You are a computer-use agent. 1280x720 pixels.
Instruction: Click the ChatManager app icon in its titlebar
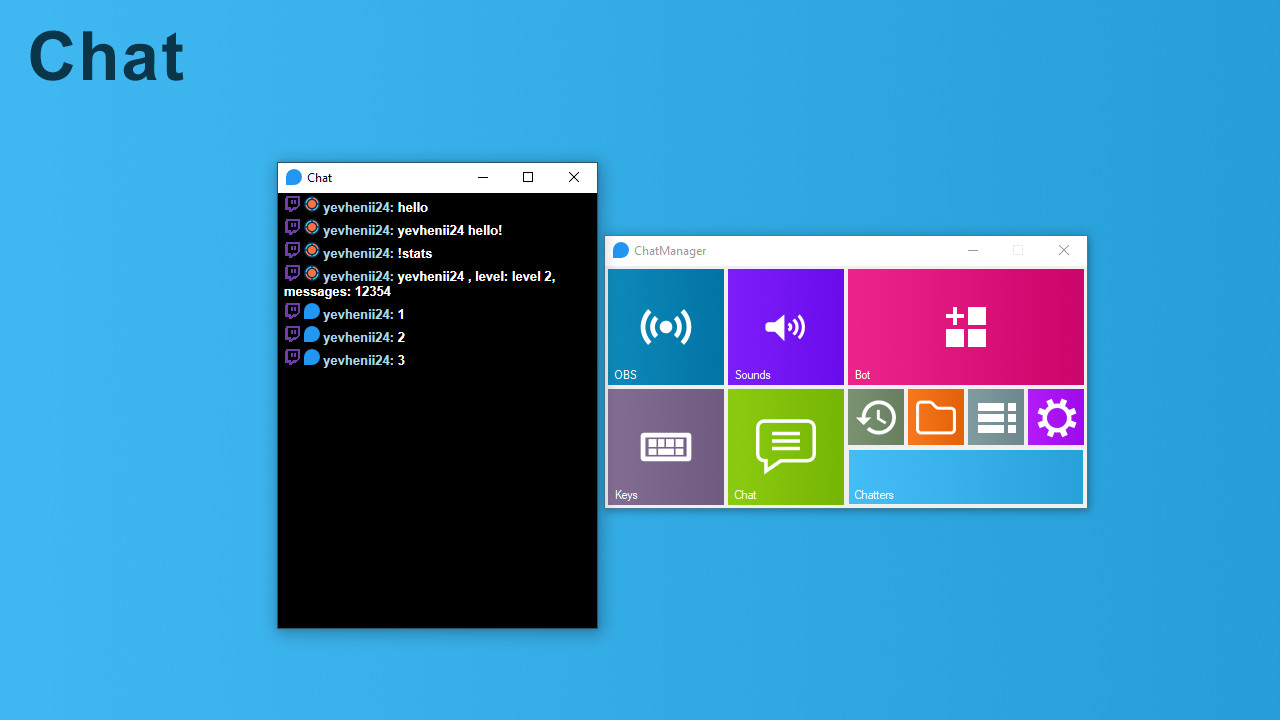pyautogui.click(x=621, y=251)
